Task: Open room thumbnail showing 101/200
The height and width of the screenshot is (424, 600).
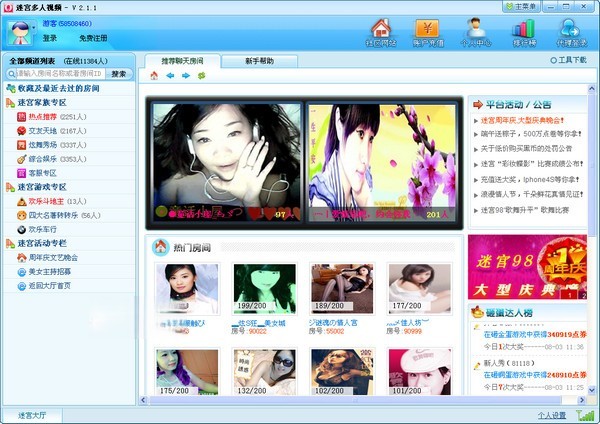Action: pos(420,372)
